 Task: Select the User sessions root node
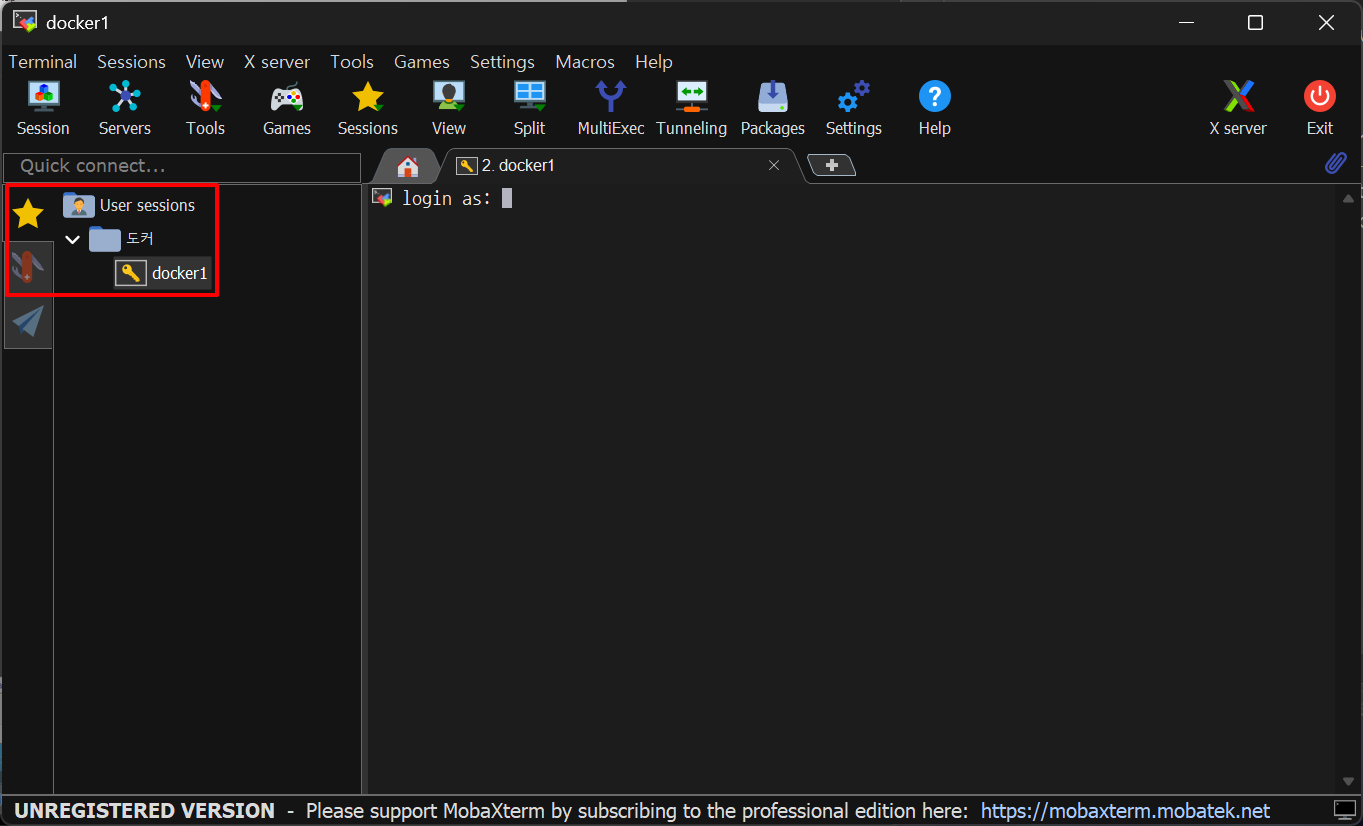coord(129,205)
